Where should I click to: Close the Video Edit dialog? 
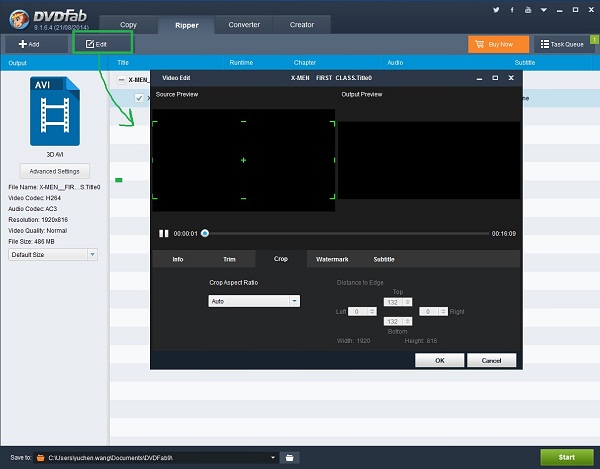click(511, 78)
